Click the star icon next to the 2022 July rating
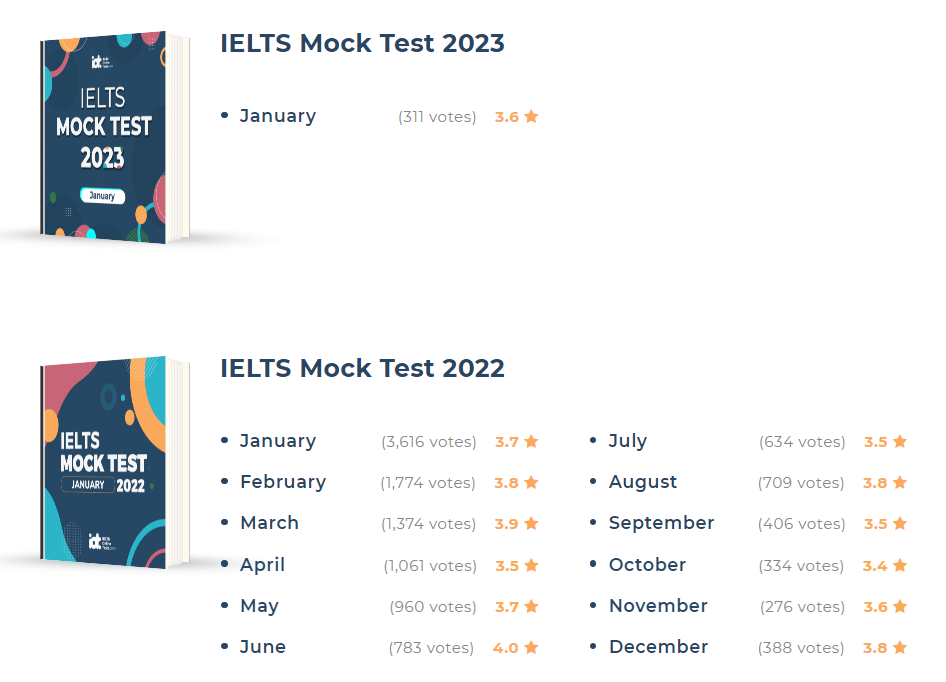The image size is (946, 682). (900, 441)
